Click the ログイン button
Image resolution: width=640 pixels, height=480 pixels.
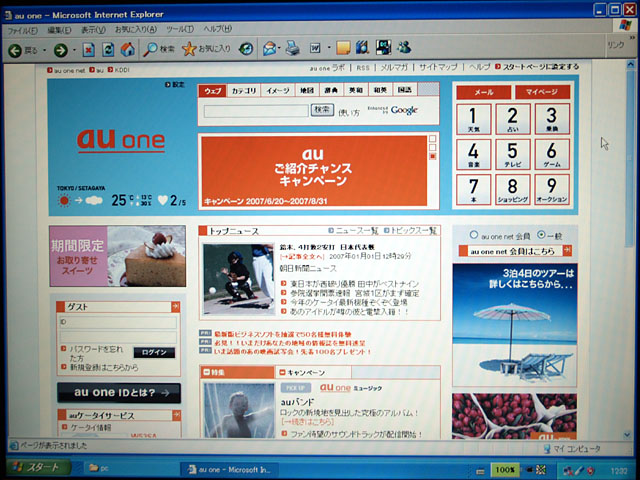pos(154,352)
